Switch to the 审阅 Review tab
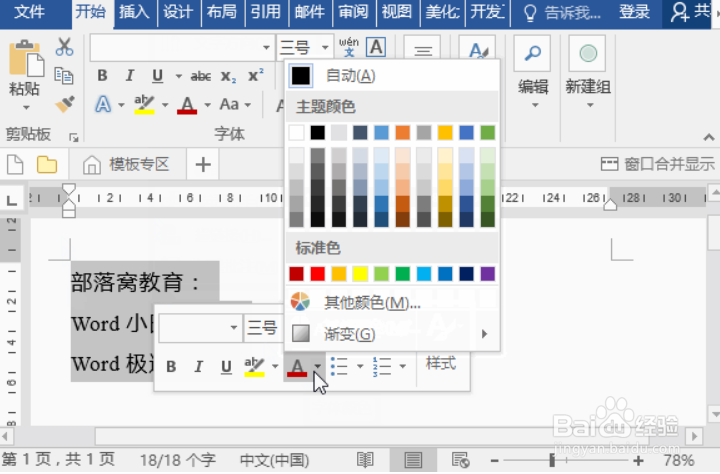Image resolution: width=720 pixels, height=474 pixels. tap(353, 12)
